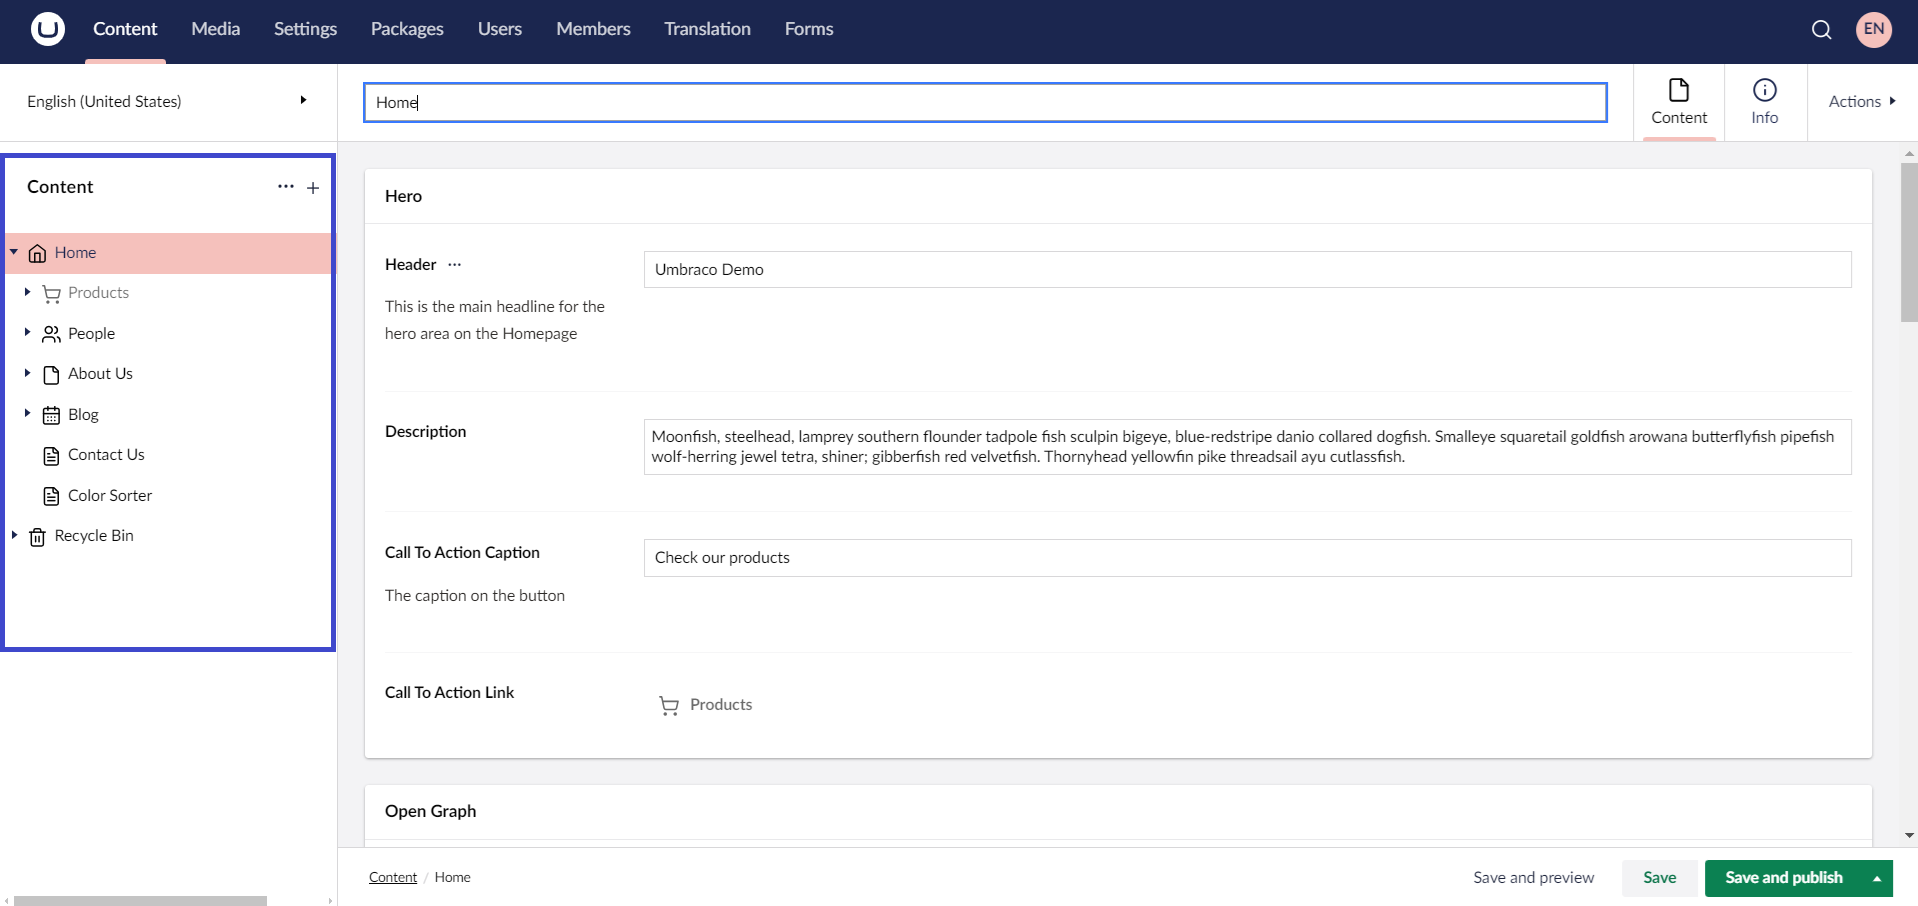Click Save and preview

(1533, 878)
